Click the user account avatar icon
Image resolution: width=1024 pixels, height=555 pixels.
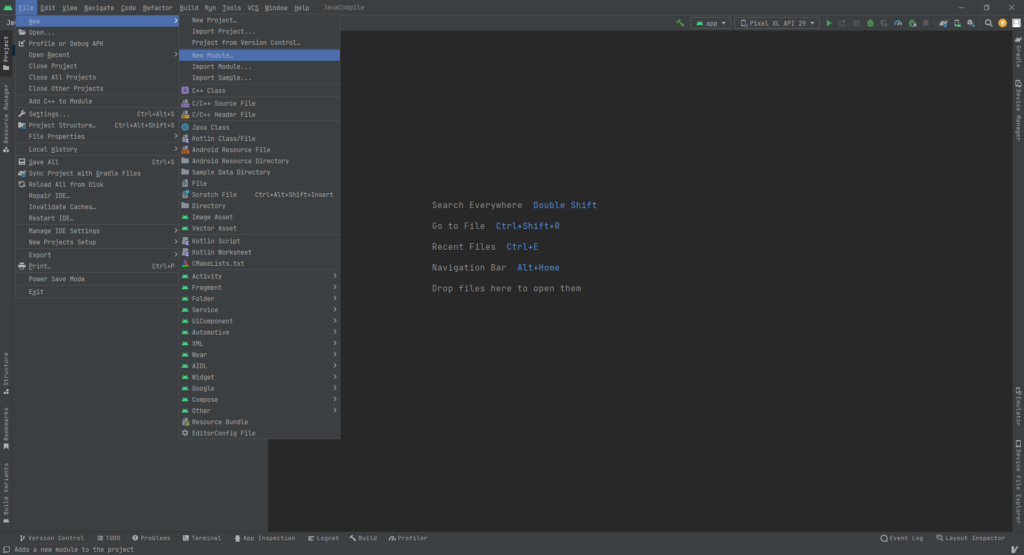1016,23
